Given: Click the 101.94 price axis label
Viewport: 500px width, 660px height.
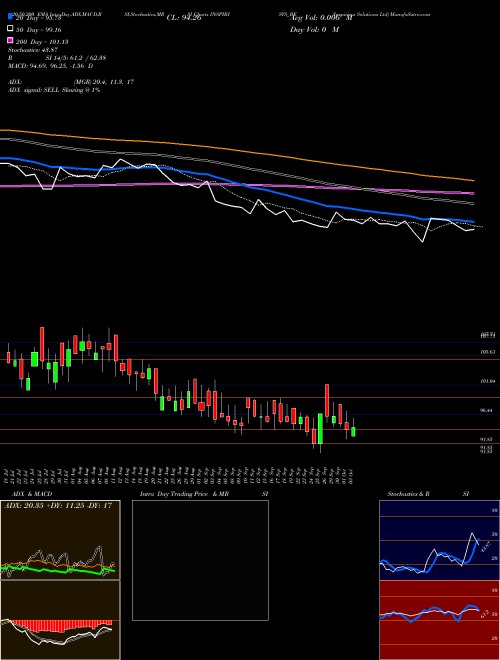Looking at the screenshot, I should click(x=487, y=381).
